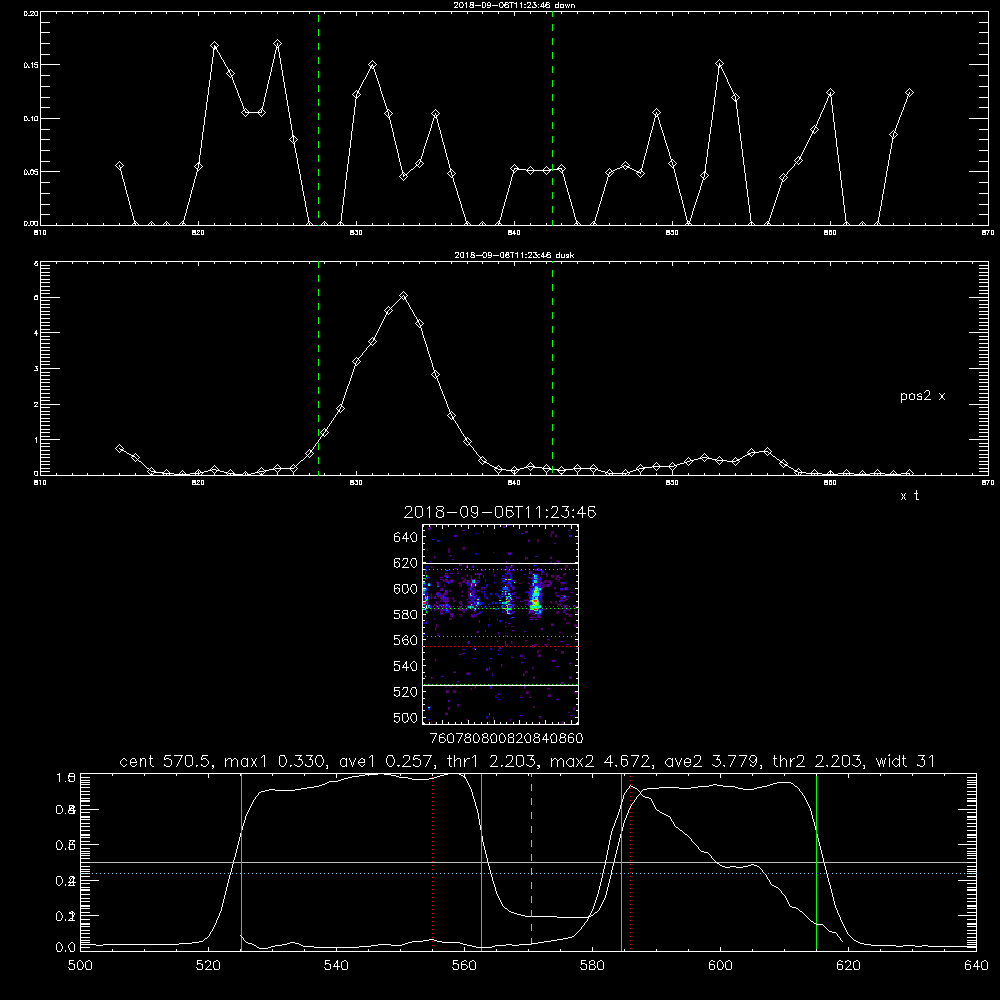Select the right green dashed line in dawn plot
The width and height of the screenshot is (1000, 1000).
(552, 118)
